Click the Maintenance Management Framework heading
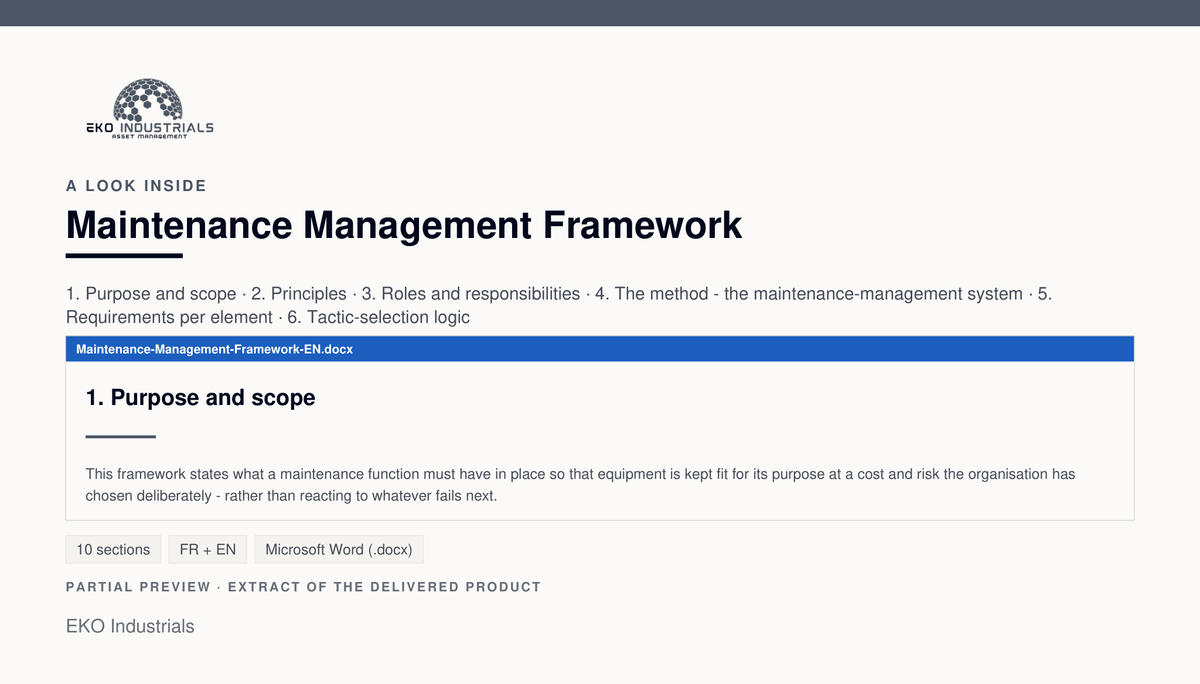 pyautogui.click(x=404, y=225)
